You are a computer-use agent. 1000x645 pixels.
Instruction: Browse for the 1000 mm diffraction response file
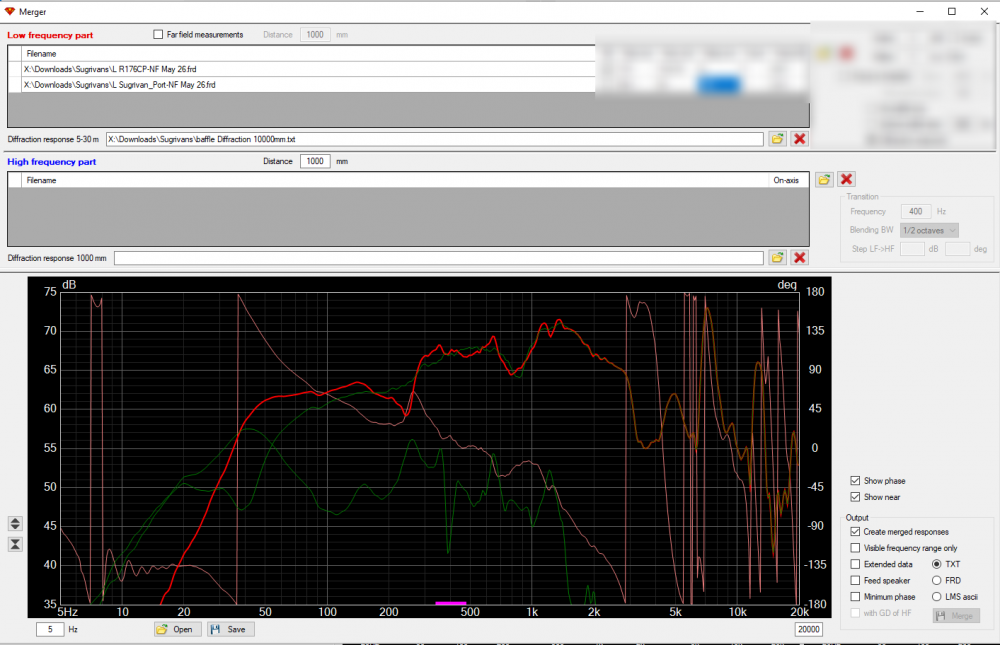(x=777, y=258)
